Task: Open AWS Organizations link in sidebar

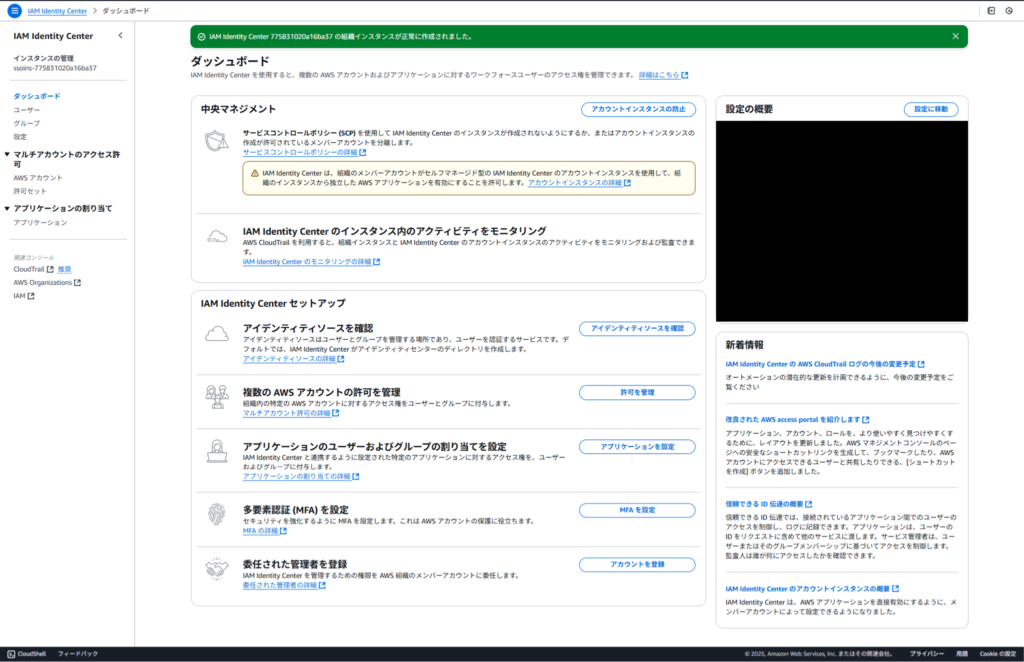Action: (42, 283)
